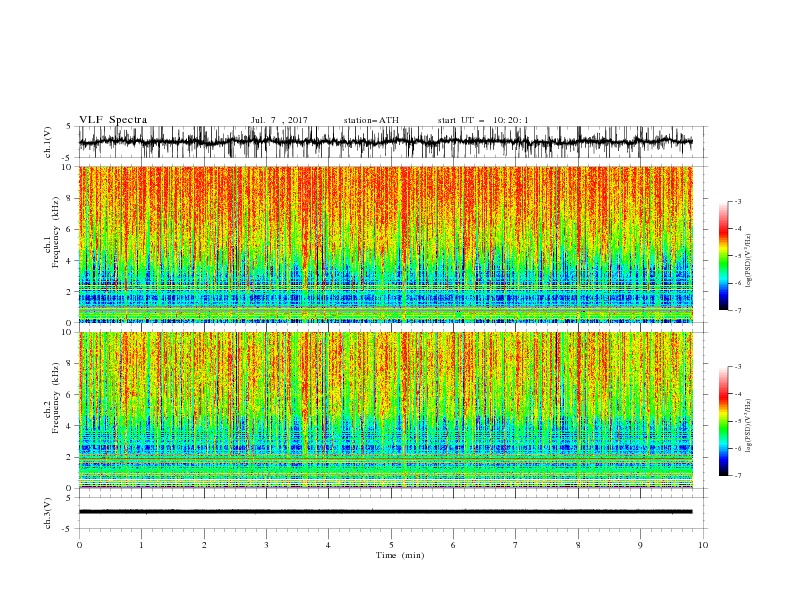The width and height of the screenshot is (792, 612).
Task: Click inside the ch.1 spectrogram panel
Action: (385, 244)
